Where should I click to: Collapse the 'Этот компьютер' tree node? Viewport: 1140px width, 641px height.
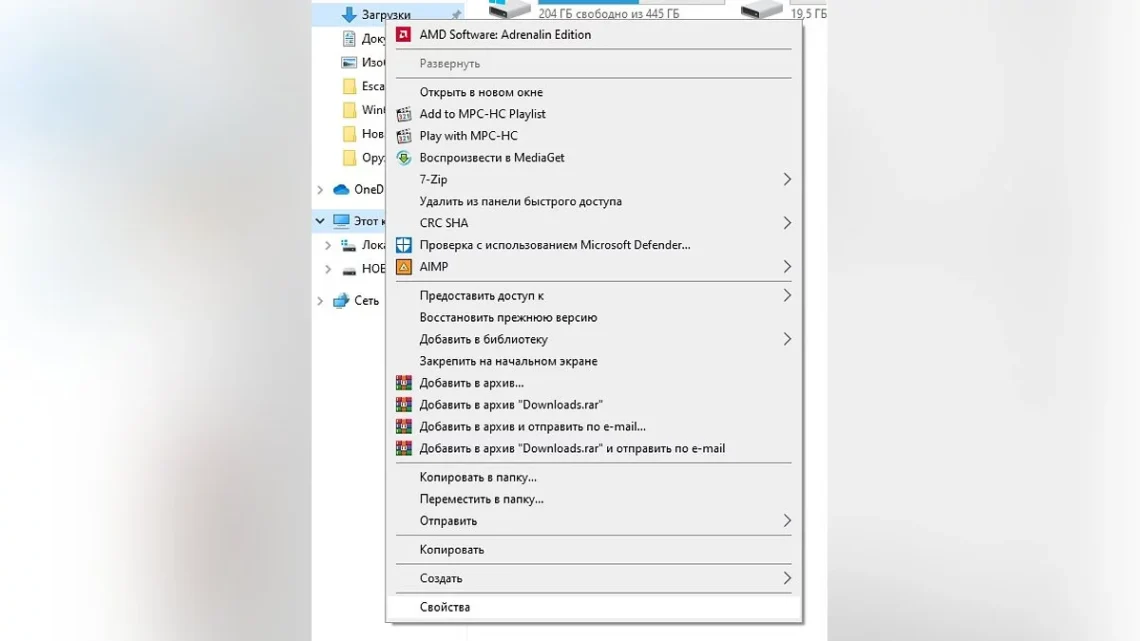point(318,220)
